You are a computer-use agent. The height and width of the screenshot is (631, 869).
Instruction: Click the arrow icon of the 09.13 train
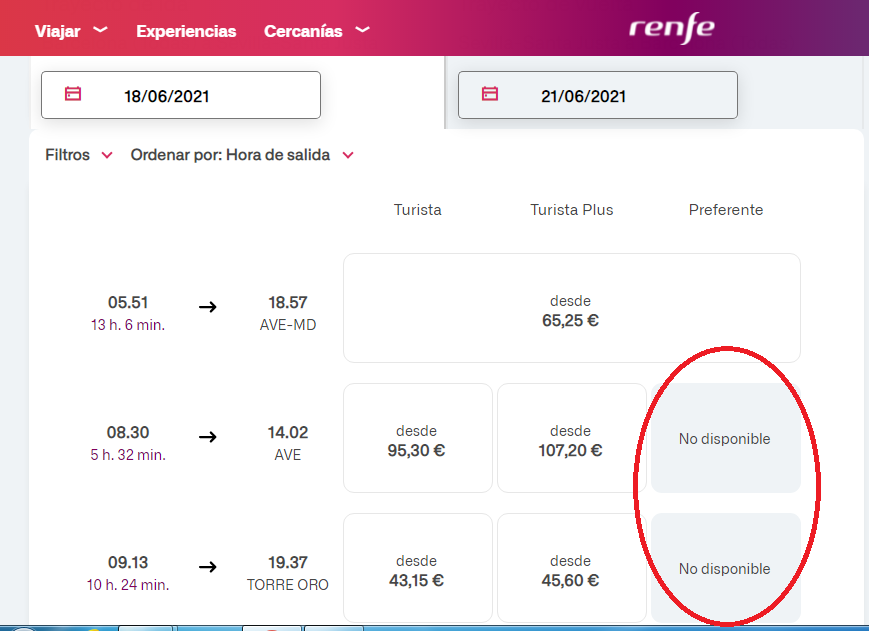click(208, 567)
